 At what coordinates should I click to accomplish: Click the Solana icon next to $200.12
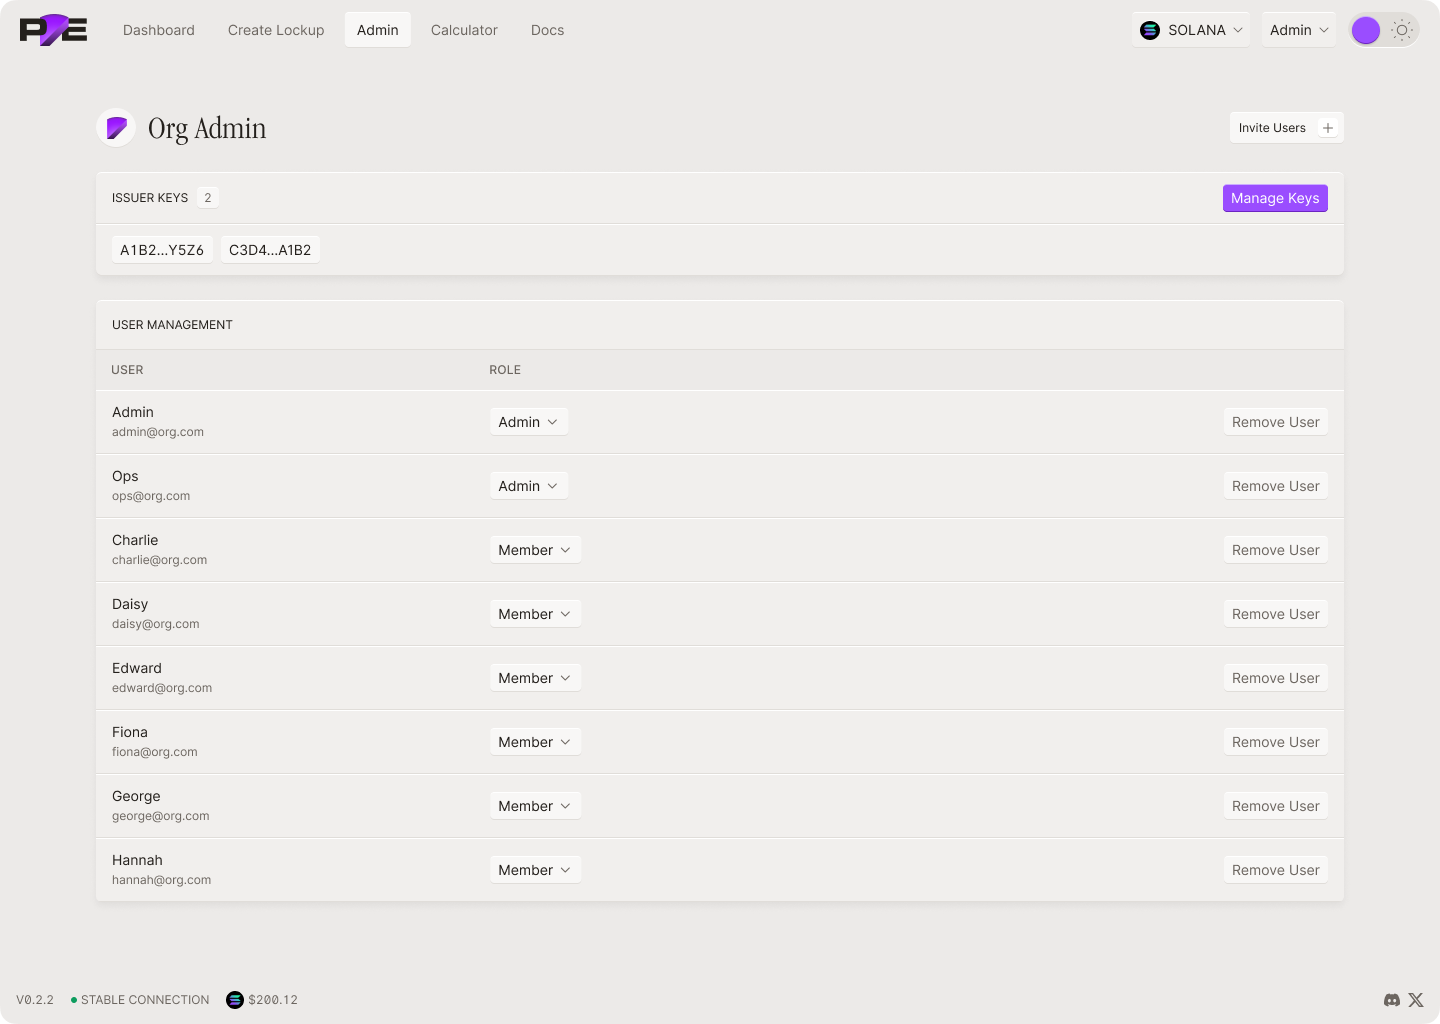coord(235,1000)
